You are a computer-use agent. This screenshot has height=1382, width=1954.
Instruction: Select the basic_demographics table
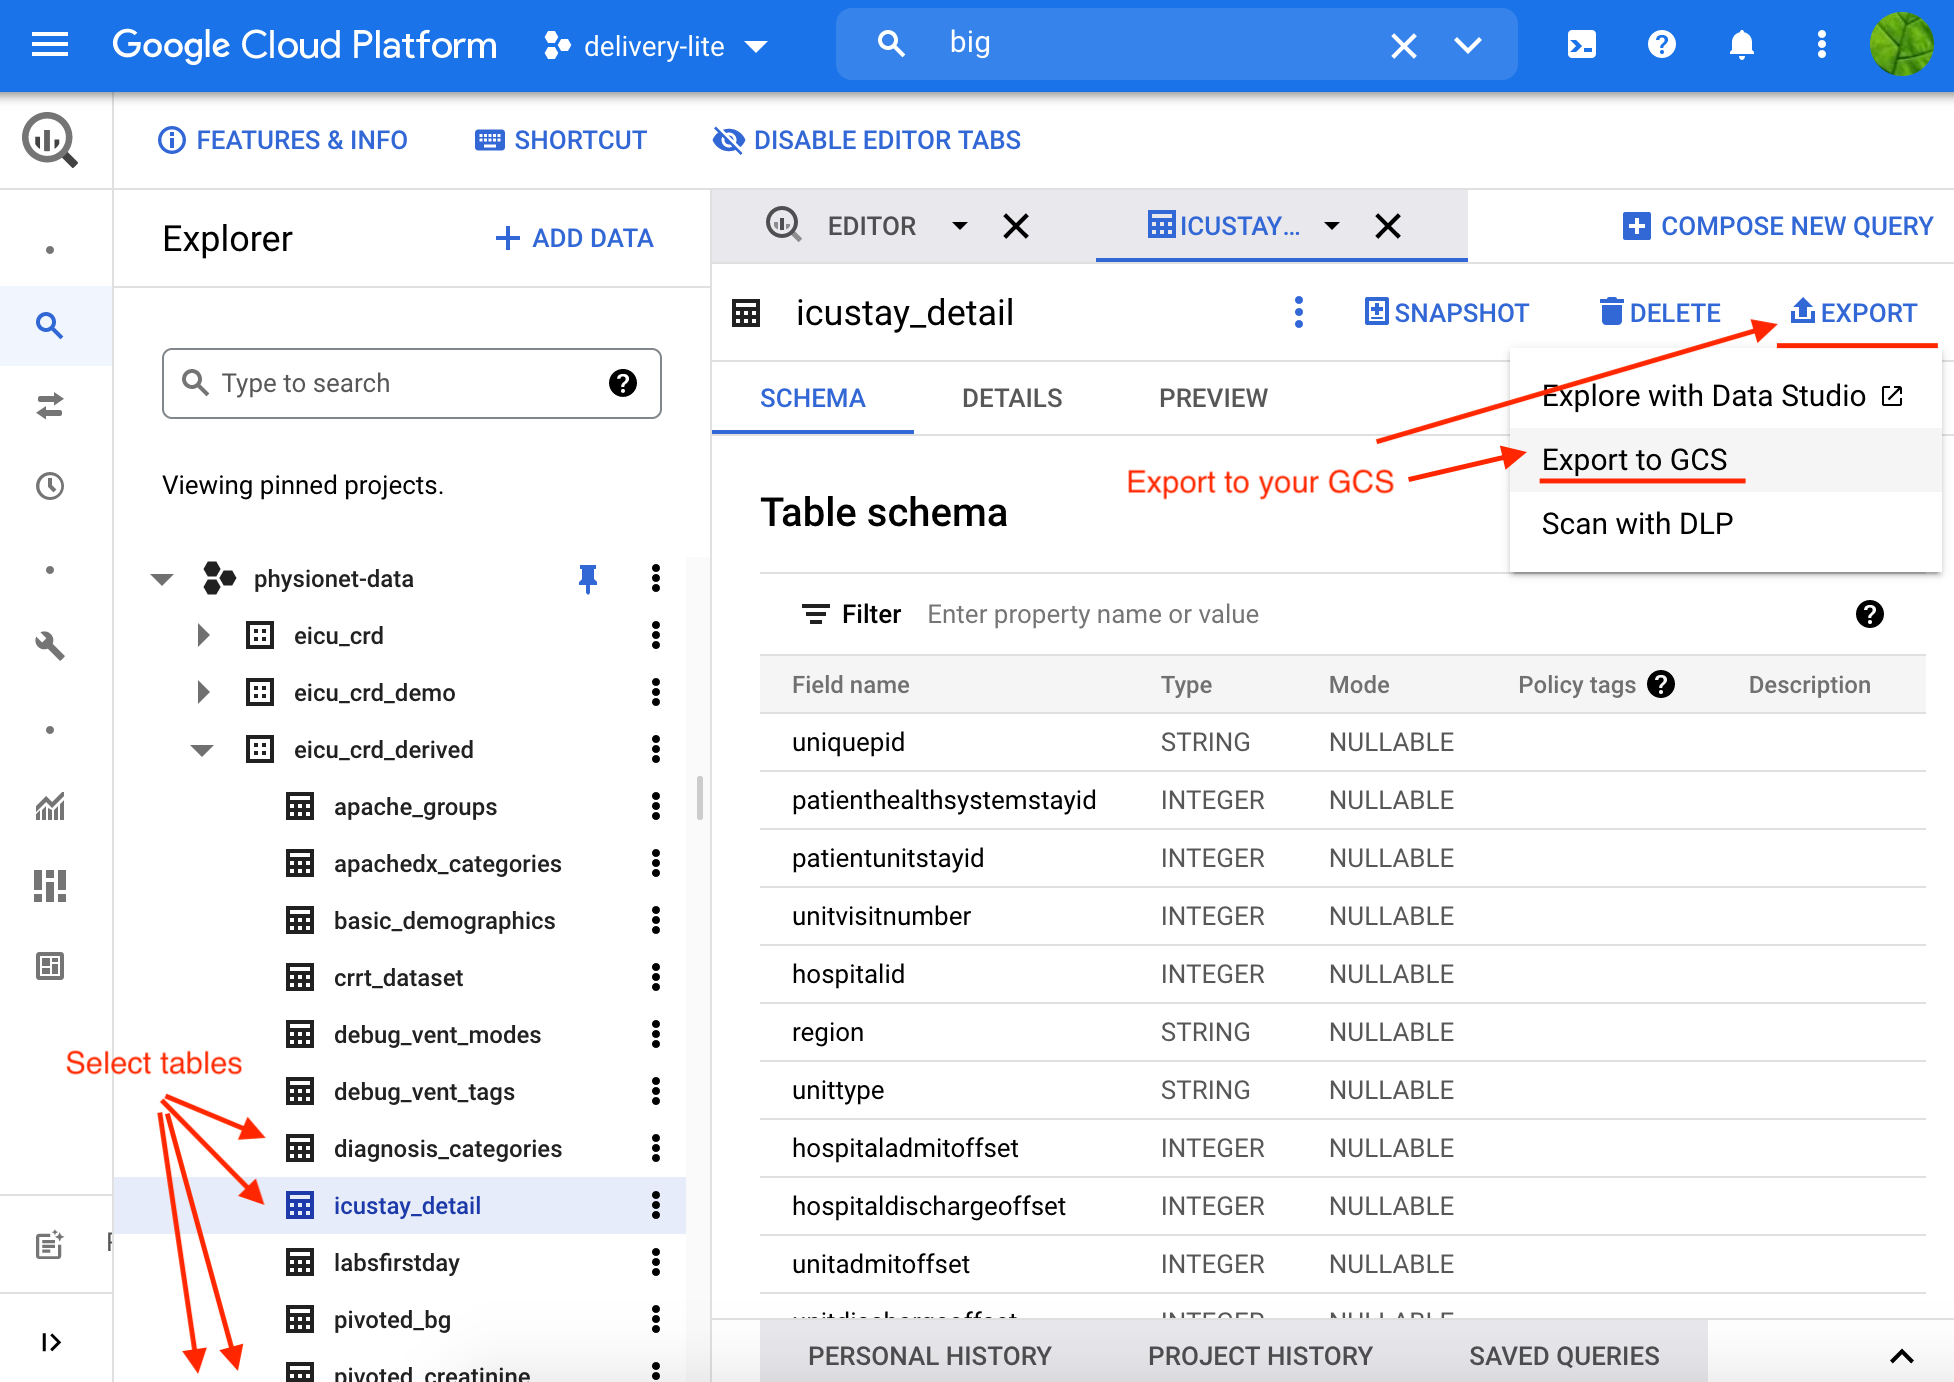444,921
